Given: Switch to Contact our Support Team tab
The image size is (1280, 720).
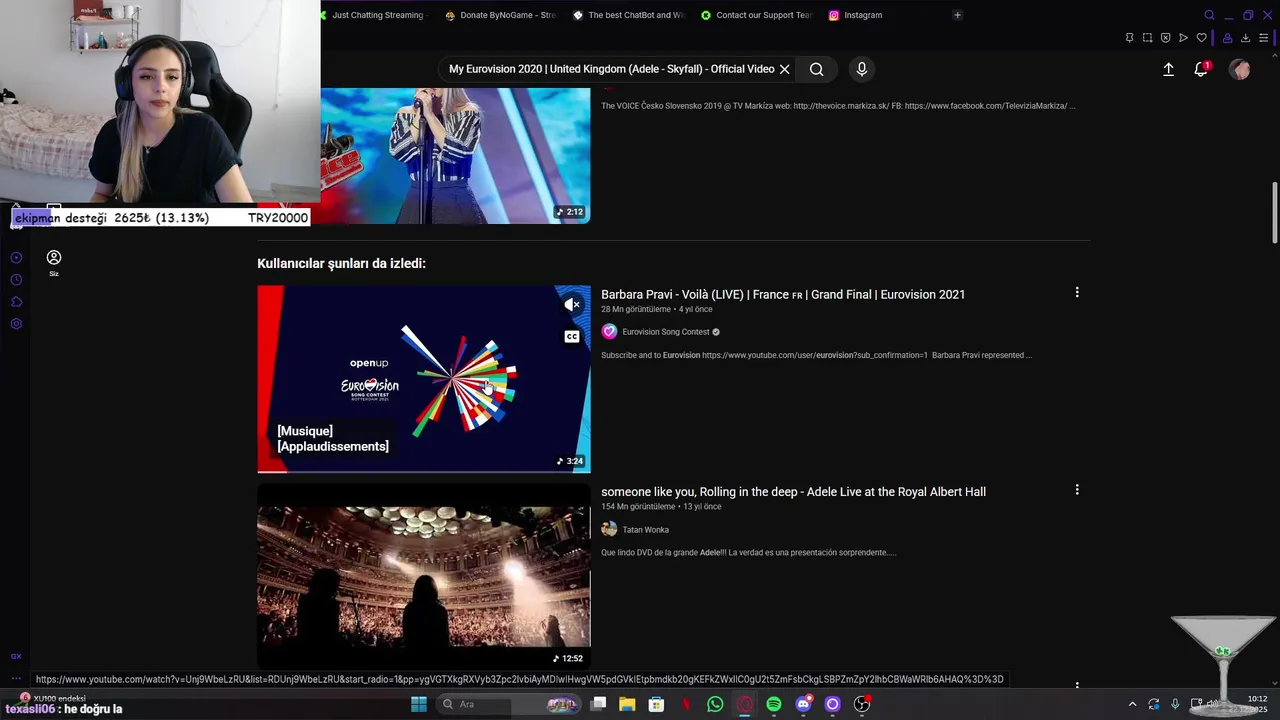Looking at the screenshot, I should coord(757,15).
